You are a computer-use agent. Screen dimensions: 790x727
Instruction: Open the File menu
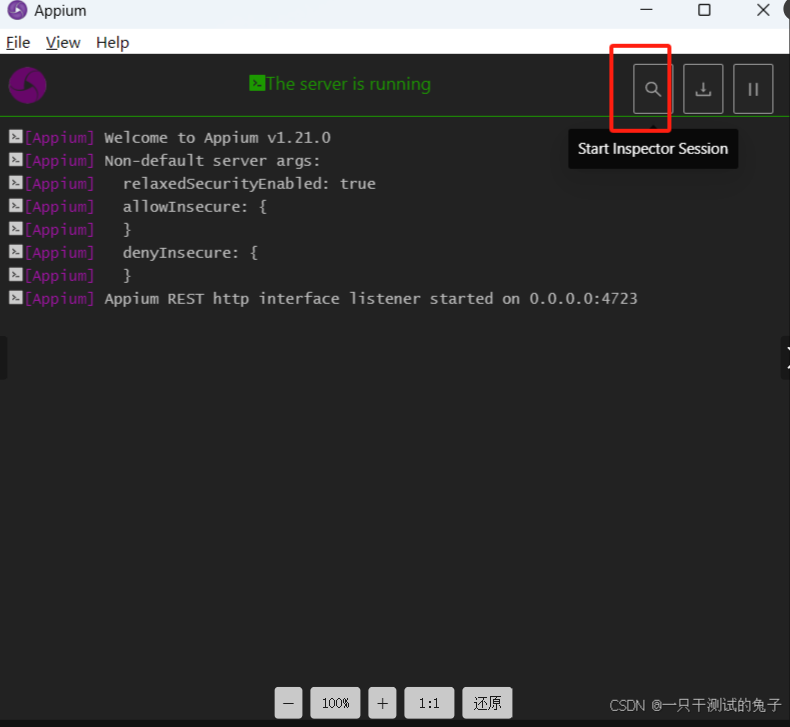(x=18, y=43)
